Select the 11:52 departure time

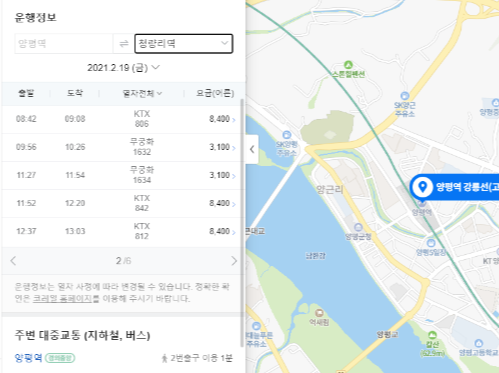[x=26, y=203]
